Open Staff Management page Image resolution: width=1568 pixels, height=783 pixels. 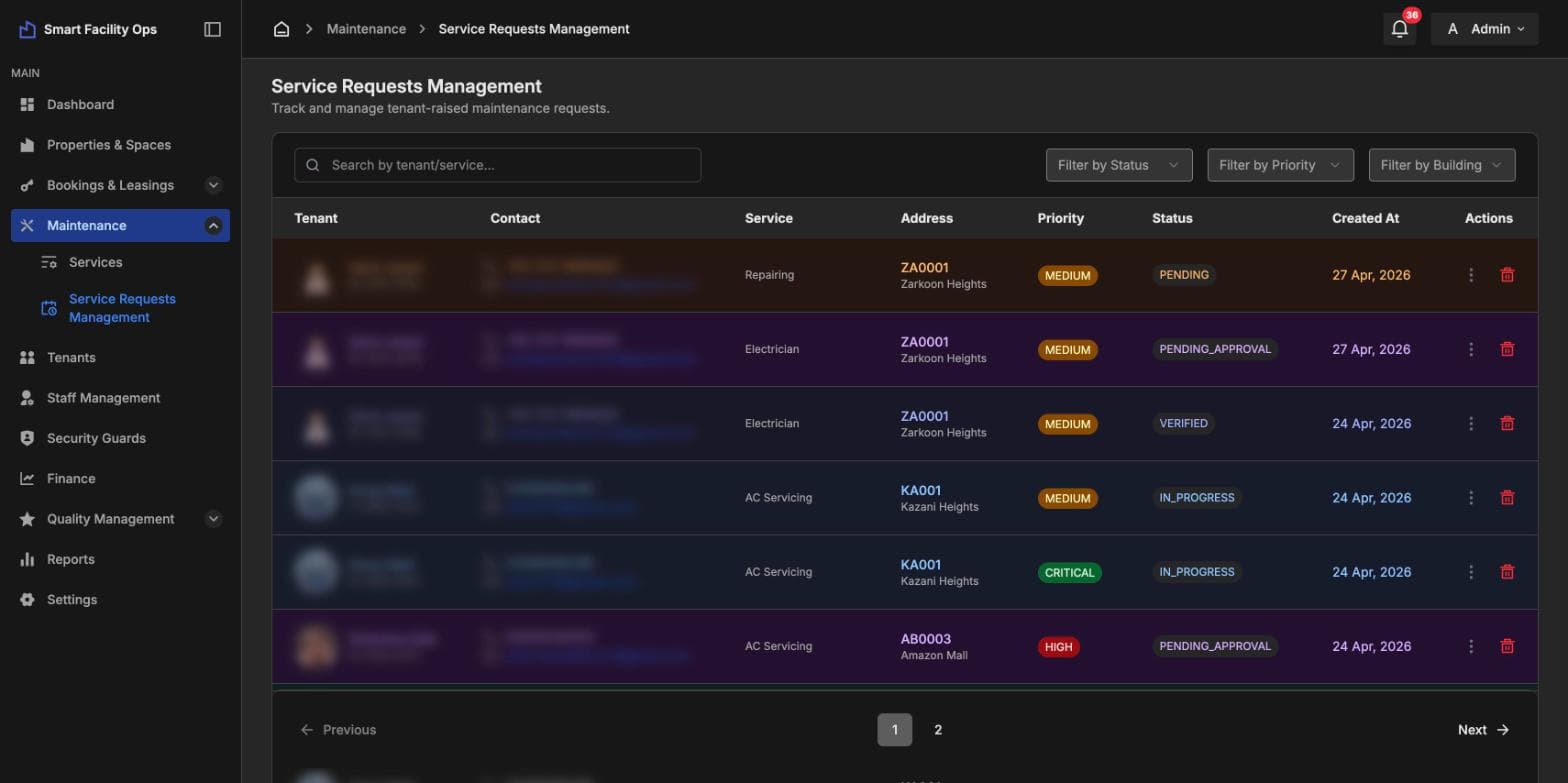tap(103, 398)
